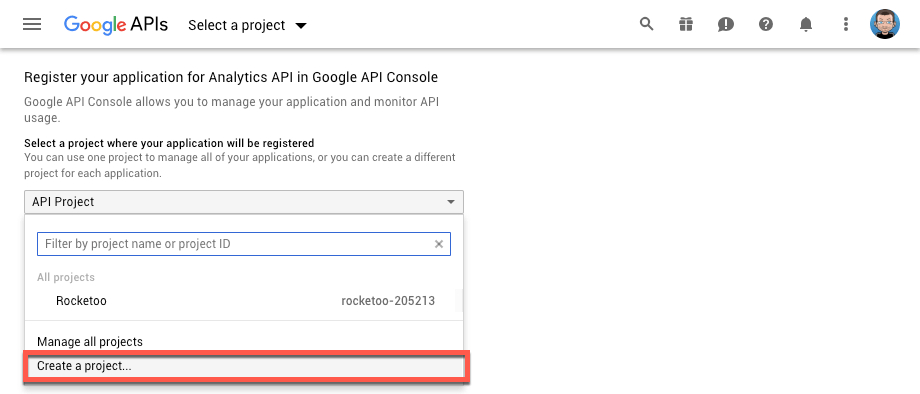Click the Google APIs logo
This screenshot has height=394, width=920.
(x=116, y=25)
